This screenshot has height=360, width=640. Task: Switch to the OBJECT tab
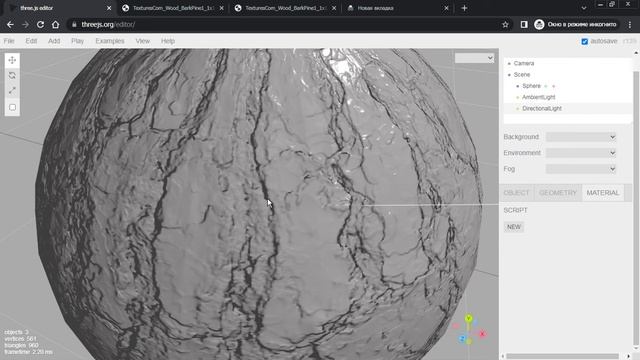pos(516,193)
